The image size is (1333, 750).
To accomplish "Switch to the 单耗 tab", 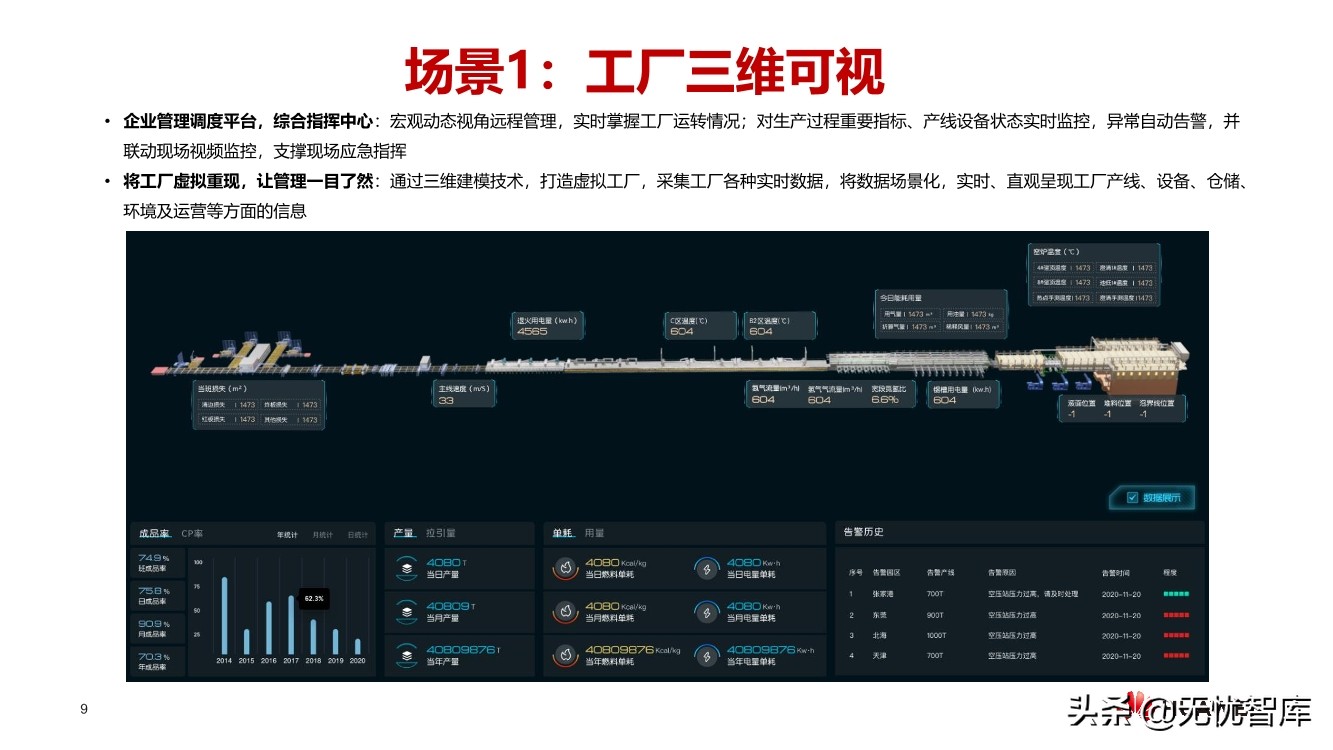I will (x=562, y=533).
